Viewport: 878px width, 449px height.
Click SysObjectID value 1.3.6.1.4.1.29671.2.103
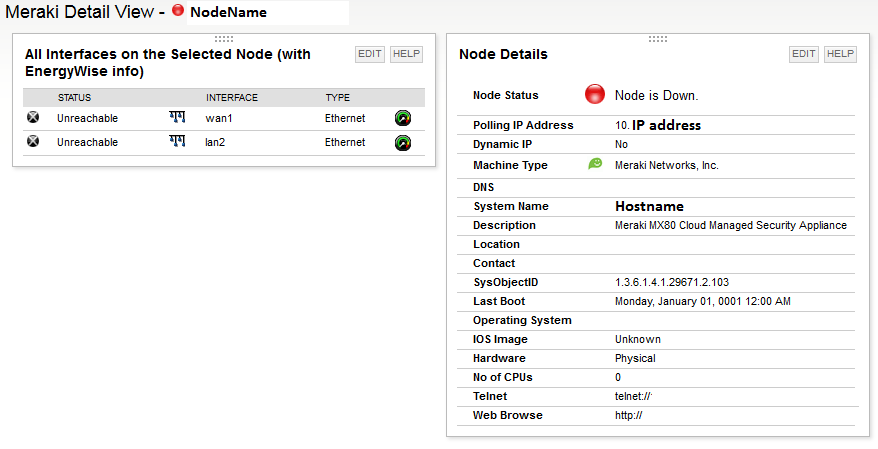[x=672, y=282]
